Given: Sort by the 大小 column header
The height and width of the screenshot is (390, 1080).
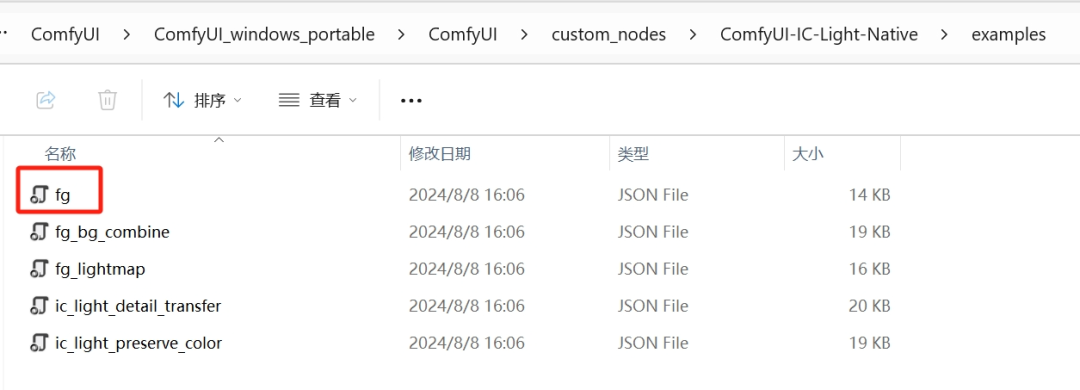Looking at the screenshot, I should [807, 154].
